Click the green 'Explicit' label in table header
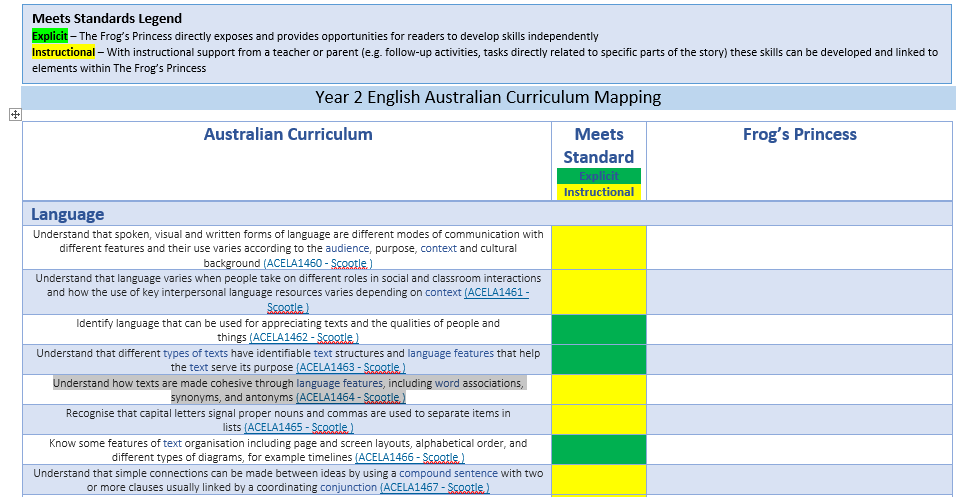Screen dimensions: 973x497 click(x=599, y=176)
